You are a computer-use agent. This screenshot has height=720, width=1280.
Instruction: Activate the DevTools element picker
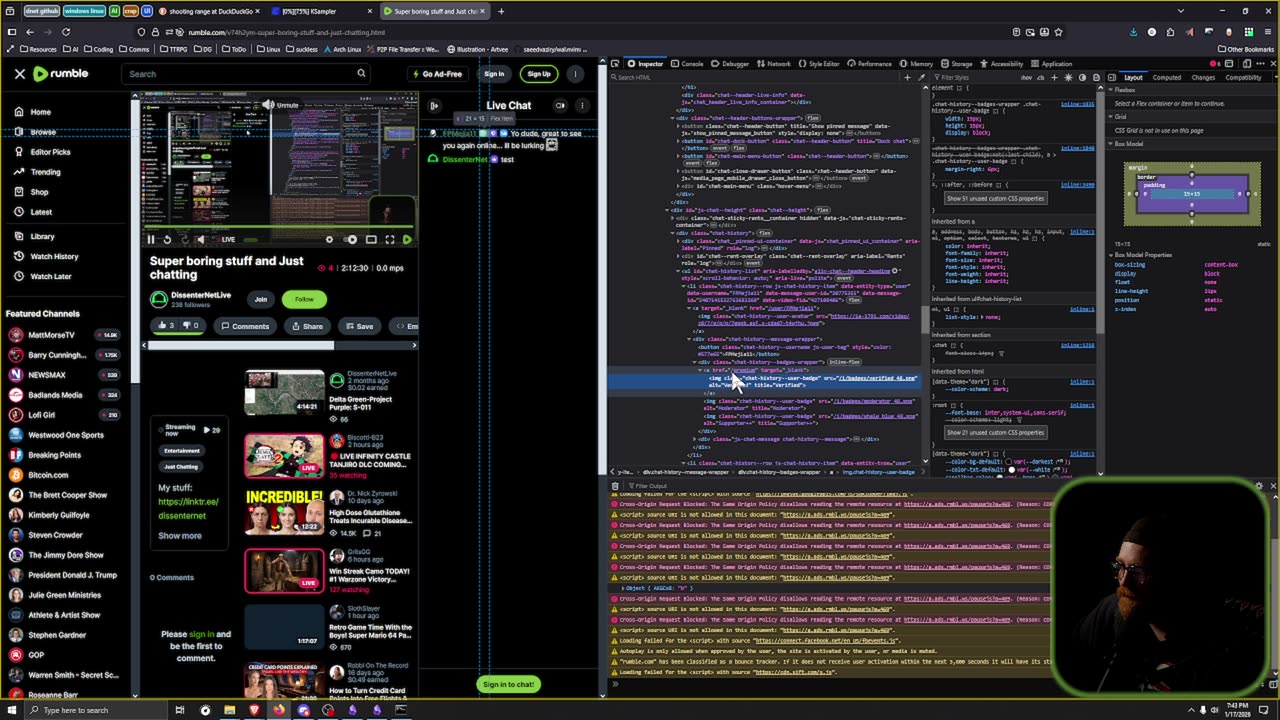coord(616,64)
